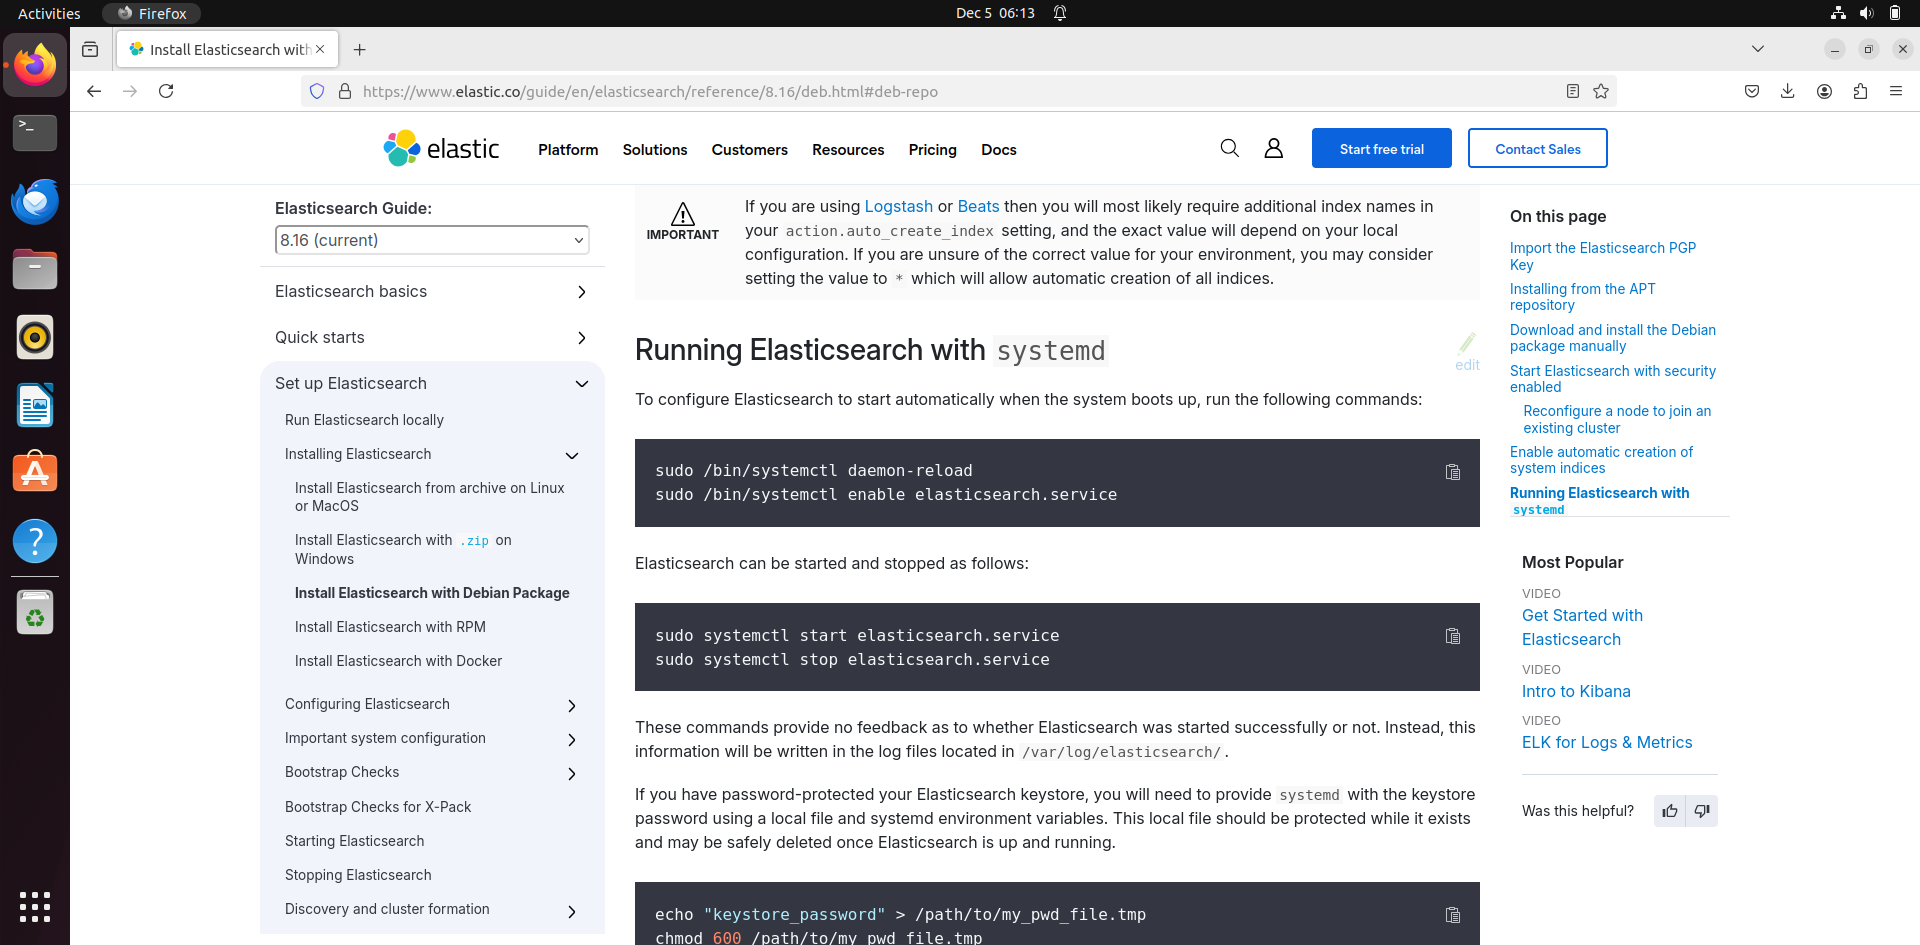This screenshot has height=945, width=1920.
Task: Open Docs menu item
Action: click(x=999, y=149)
